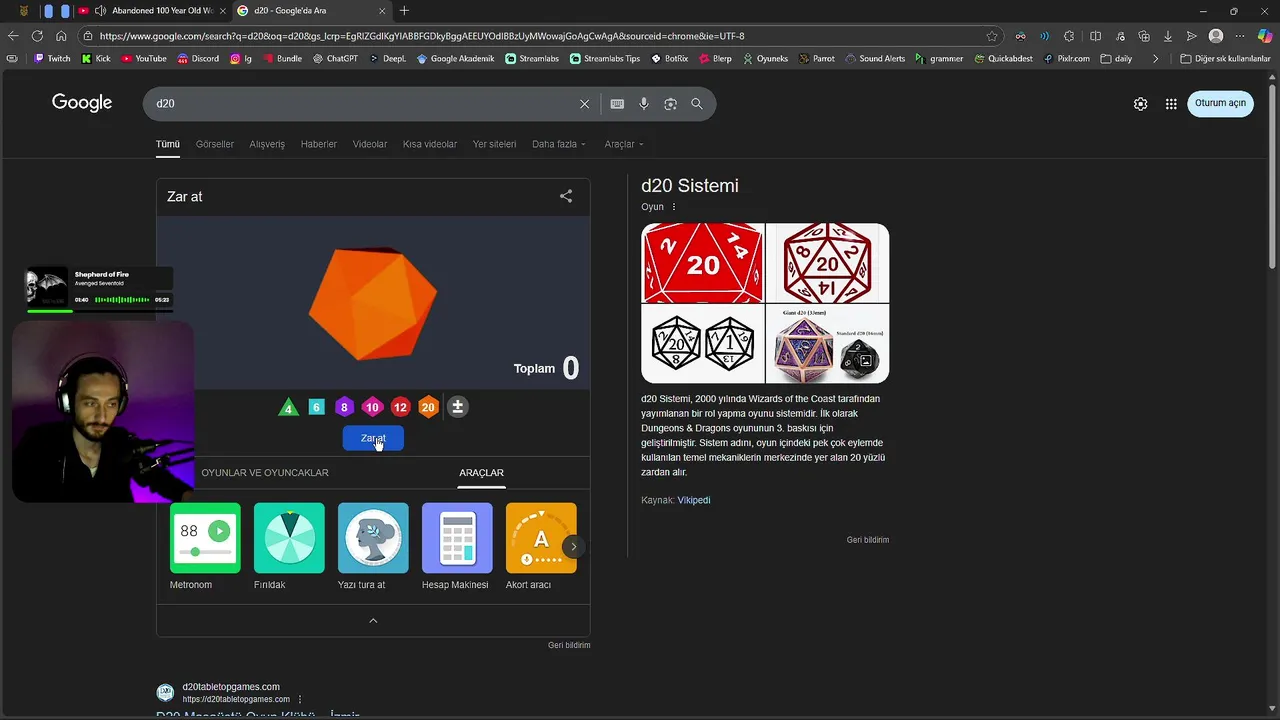Click Geri bildirim under knowledge panel

click(868, 540)
